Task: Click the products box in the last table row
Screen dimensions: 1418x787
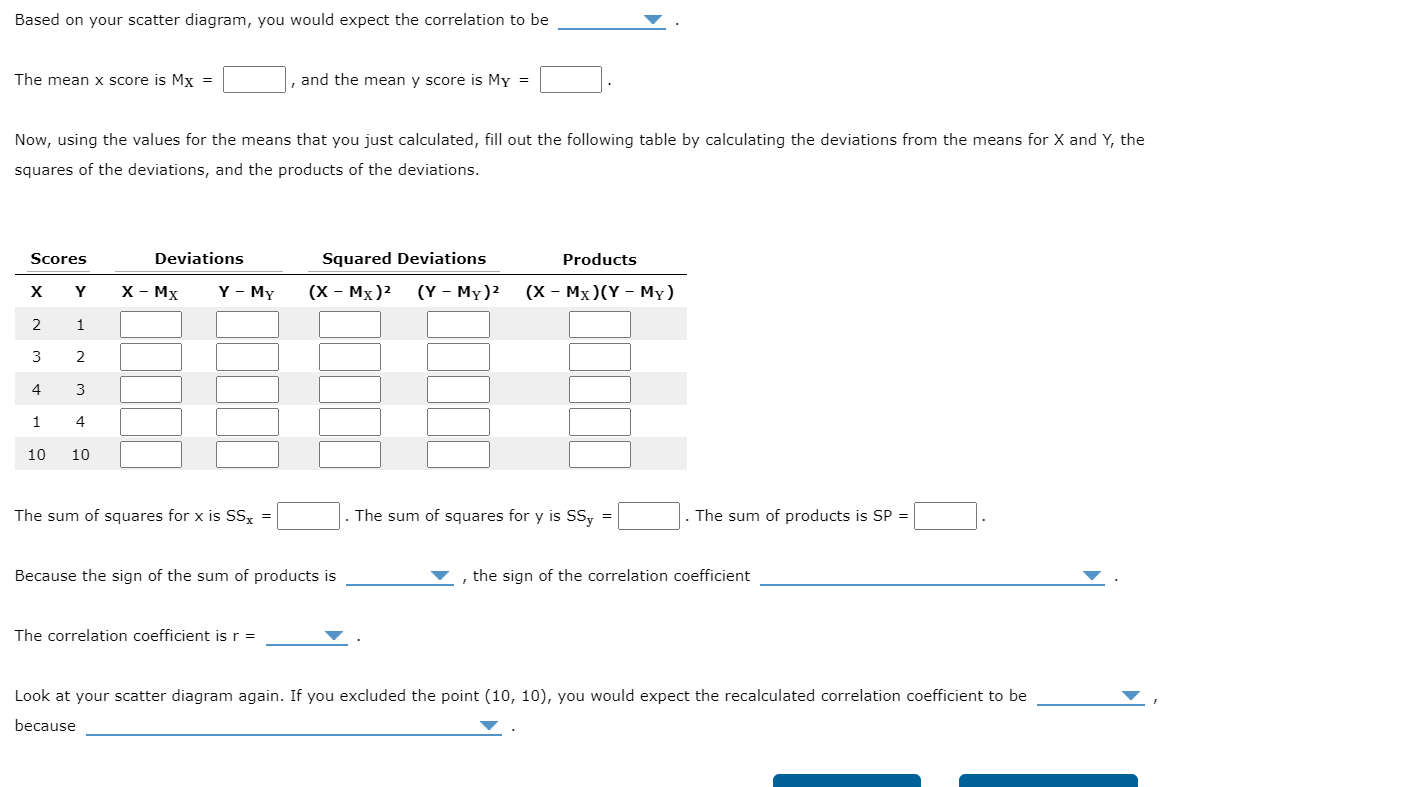Action: click(x=600, y=454)
